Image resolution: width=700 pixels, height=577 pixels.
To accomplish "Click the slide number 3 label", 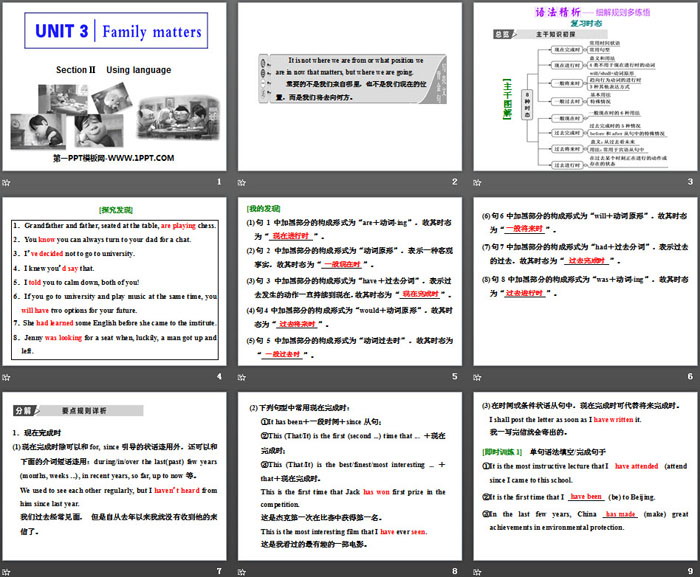I will (688, 182).
